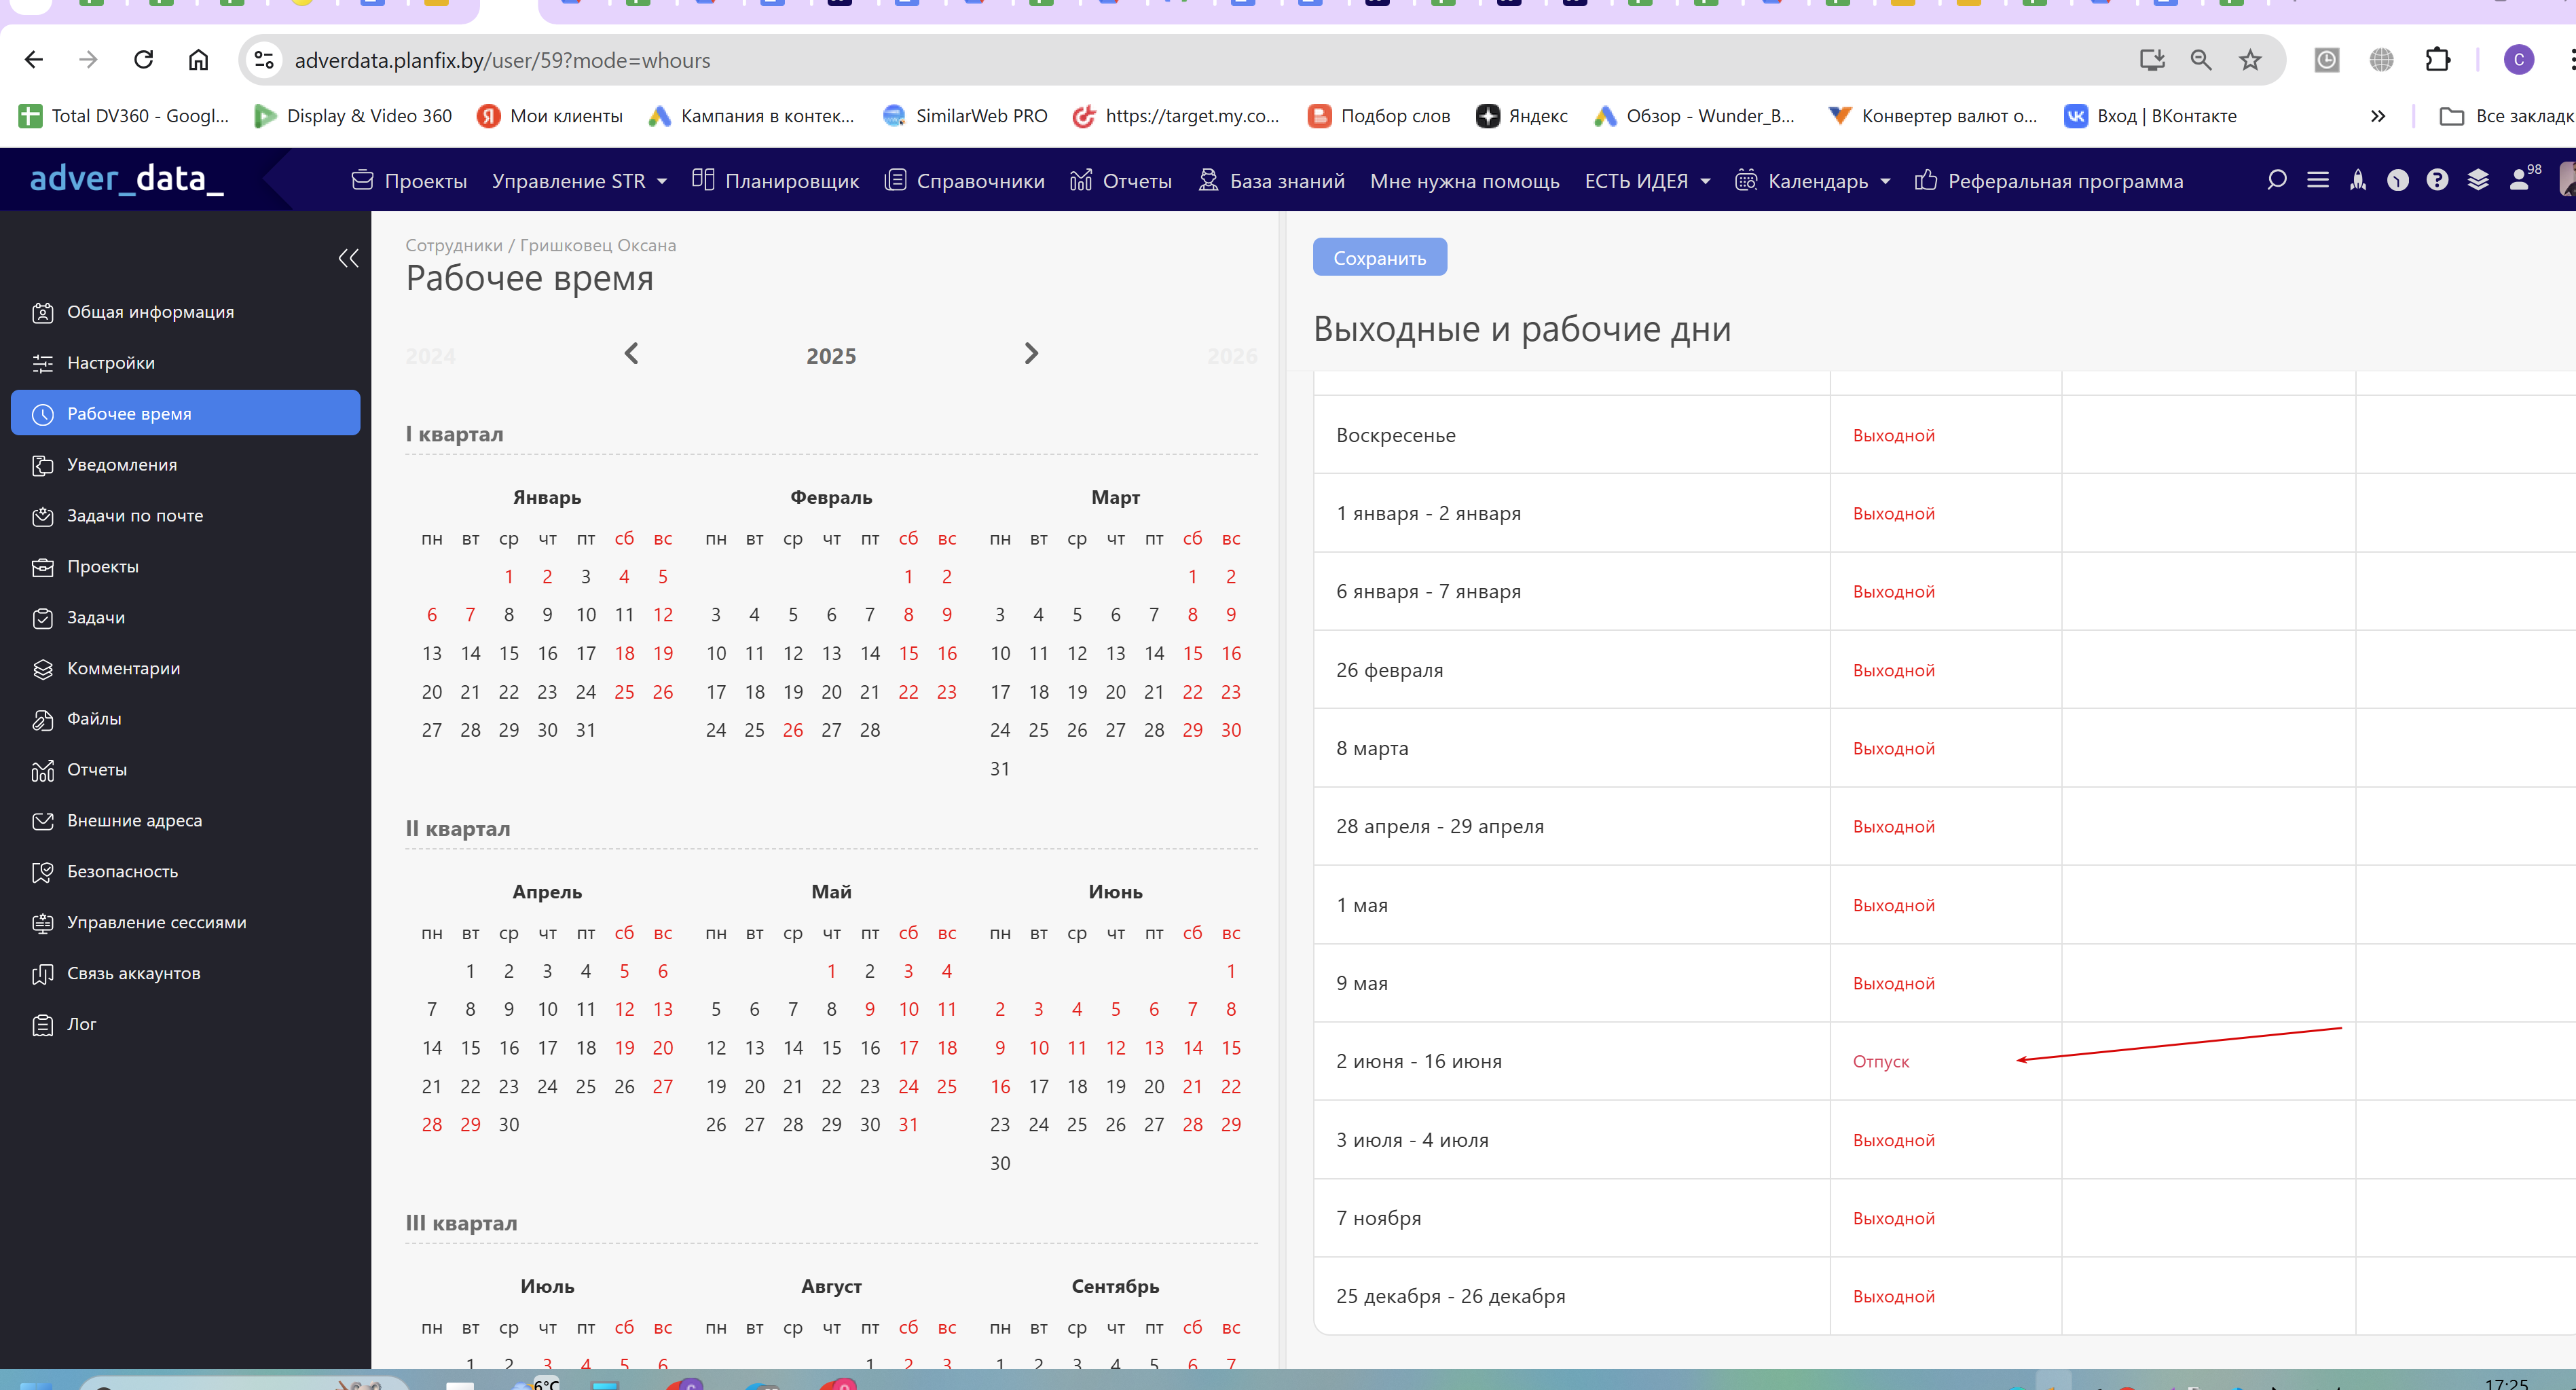Expand the ЕСТЬ ИДЕЯ dropdown menu
Viewport: 2576px width, 1390px height.
[1647, 181]
